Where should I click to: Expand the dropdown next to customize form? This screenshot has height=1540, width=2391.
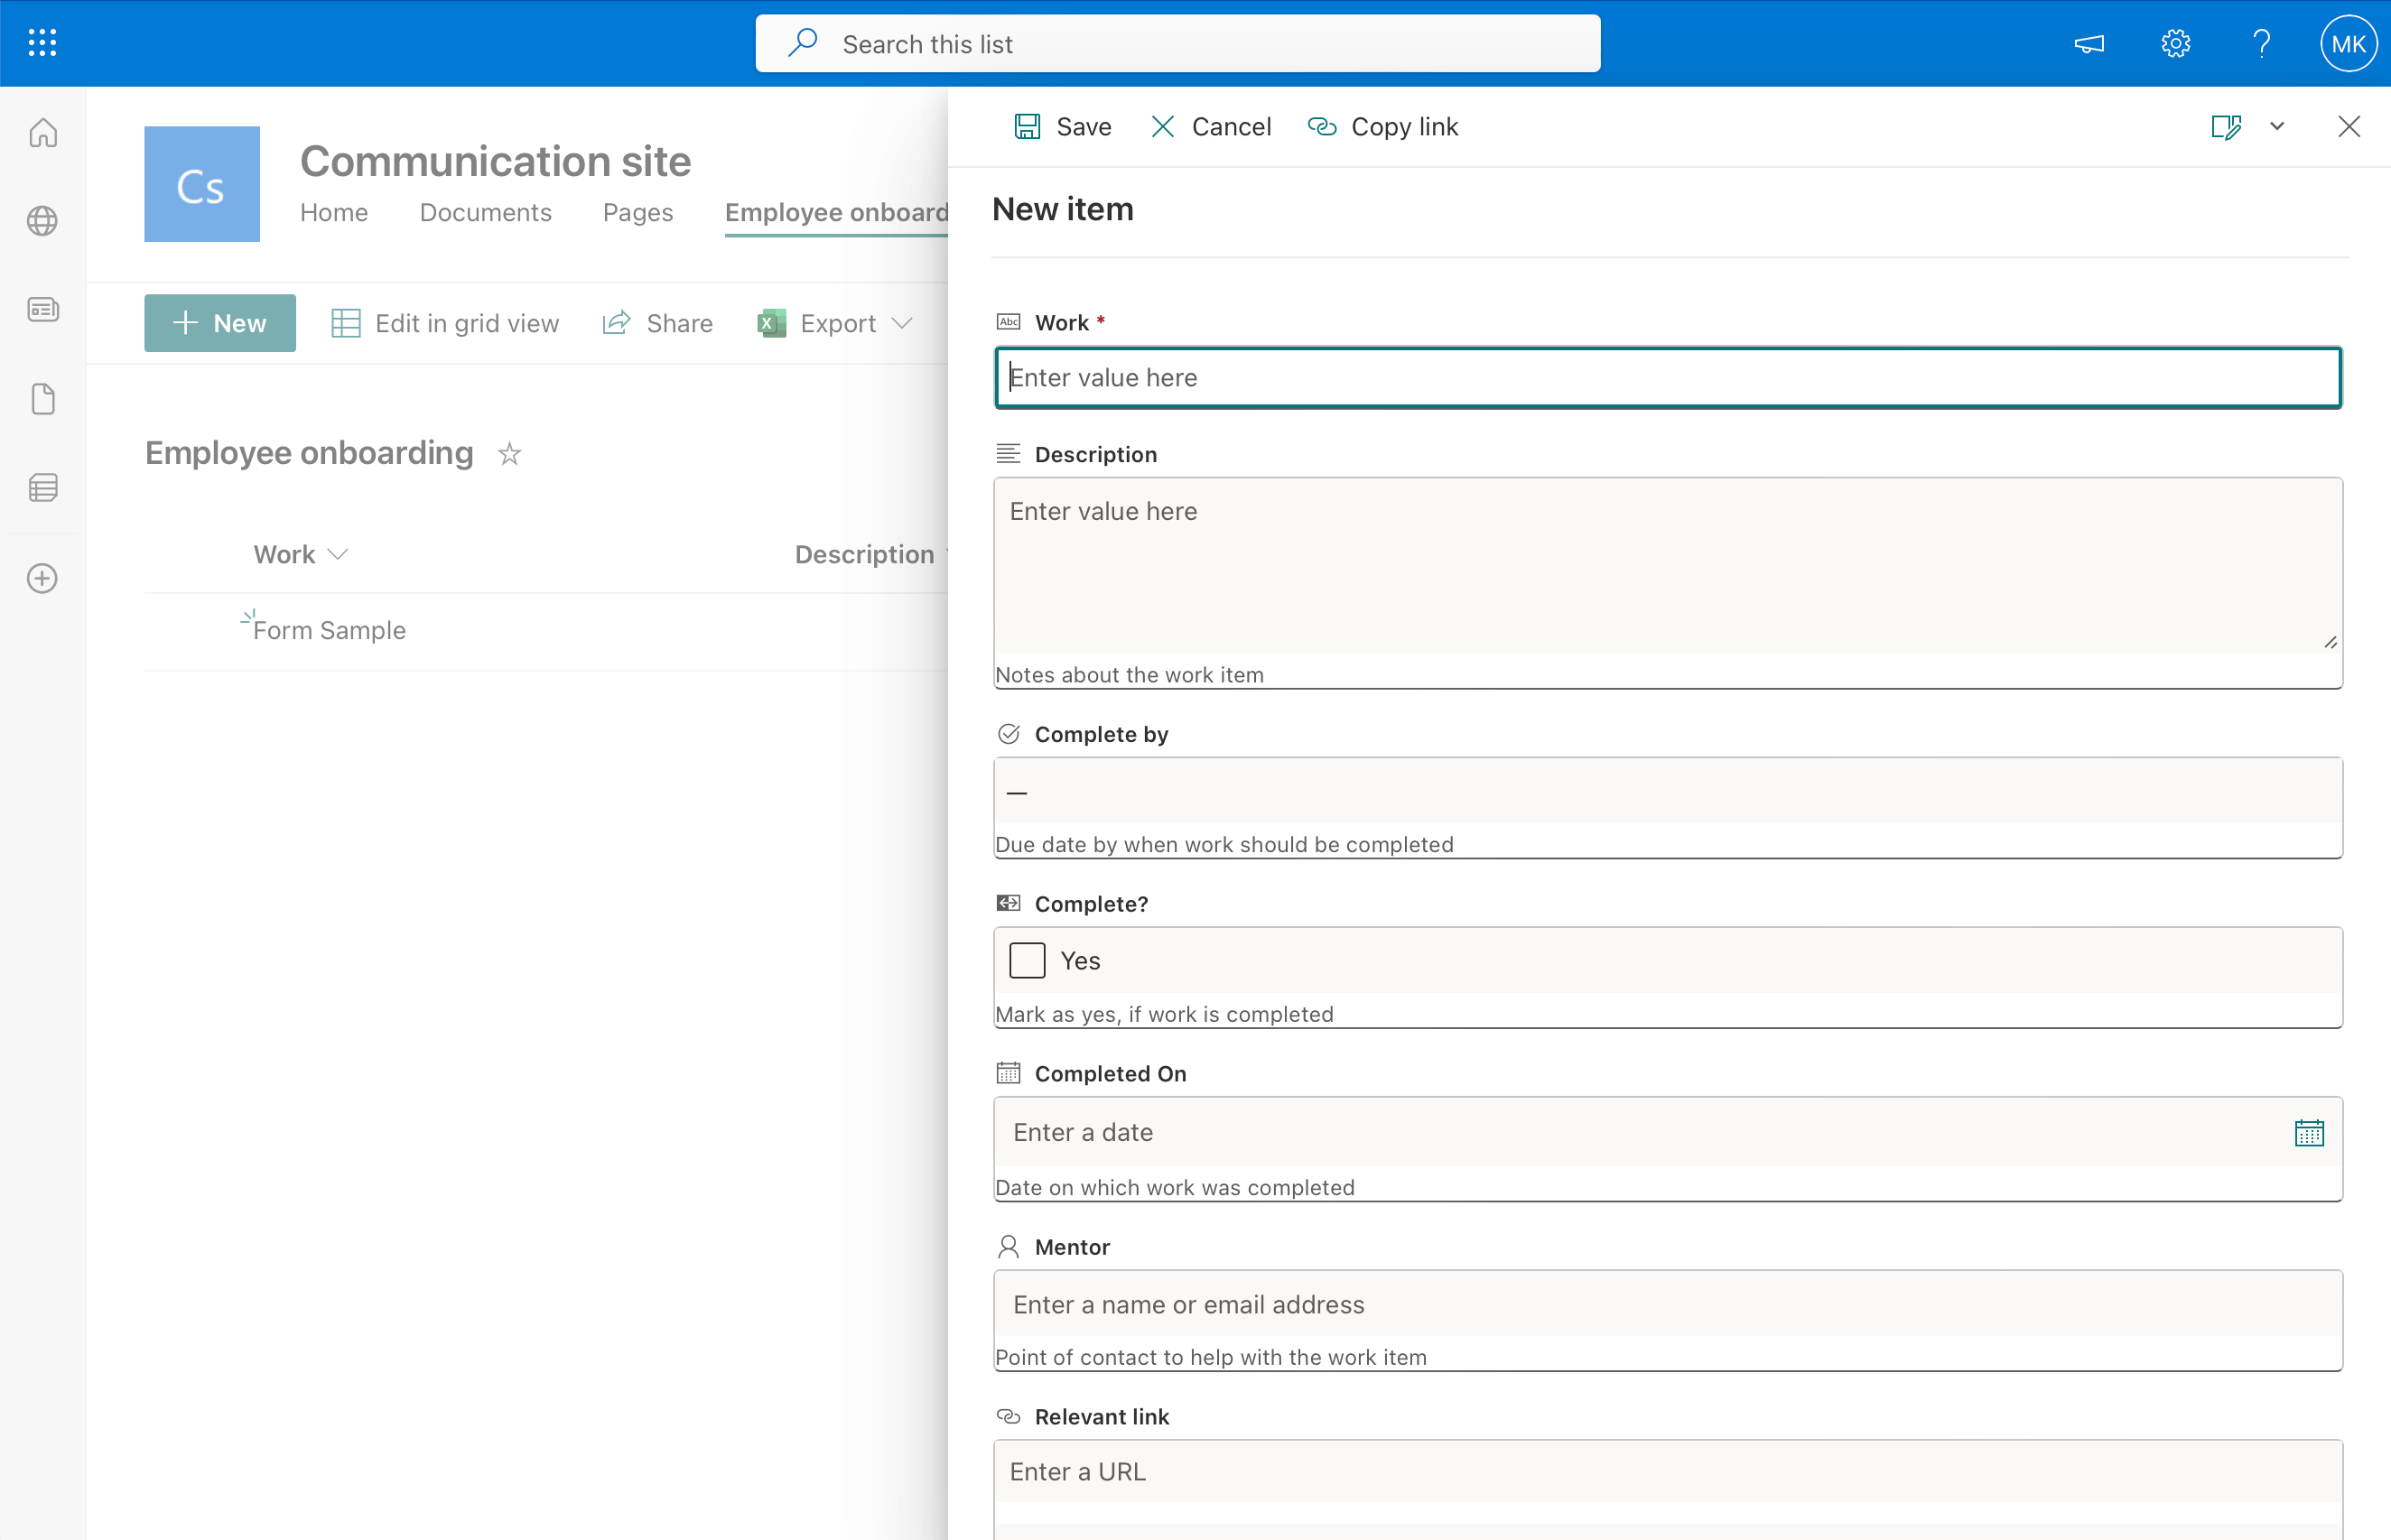2276,125
